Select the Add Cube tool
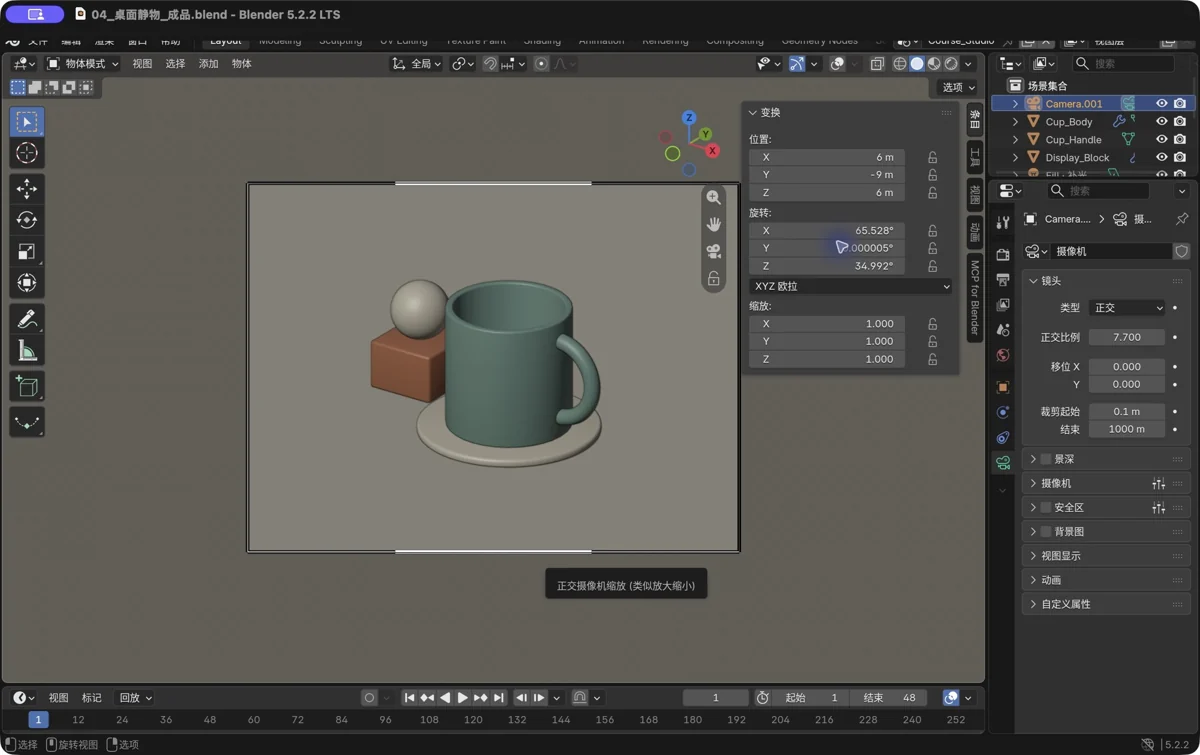This screenshot has height=755, width=1200. pos(27,386)
